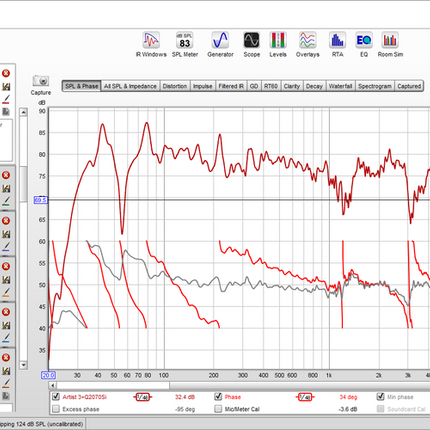
Task: Open notes icon below the red pen
Action: coord(6,112)
